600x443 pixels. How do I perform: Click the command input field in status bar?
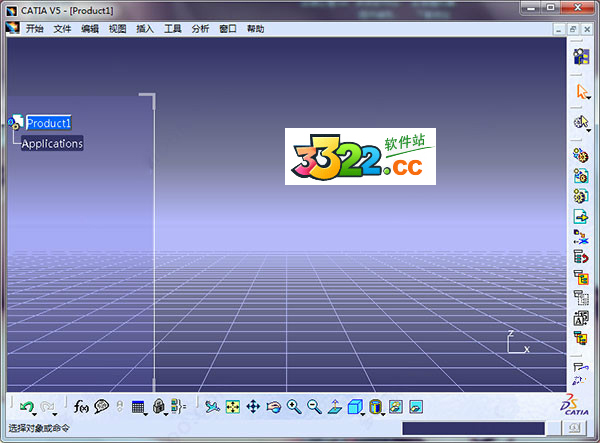coord(473,428)
